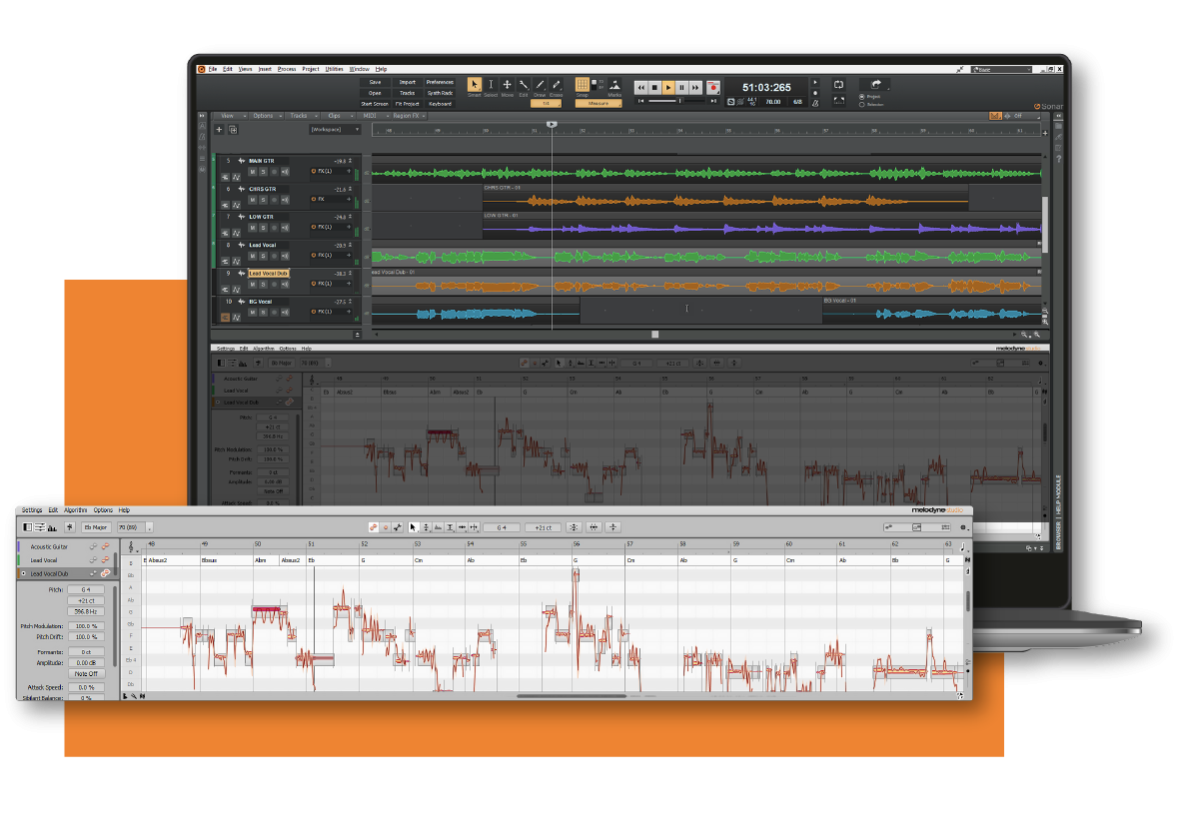Select Melodyne's main arrow tool
Screen dimensions: 1200x832
[412, 526]
